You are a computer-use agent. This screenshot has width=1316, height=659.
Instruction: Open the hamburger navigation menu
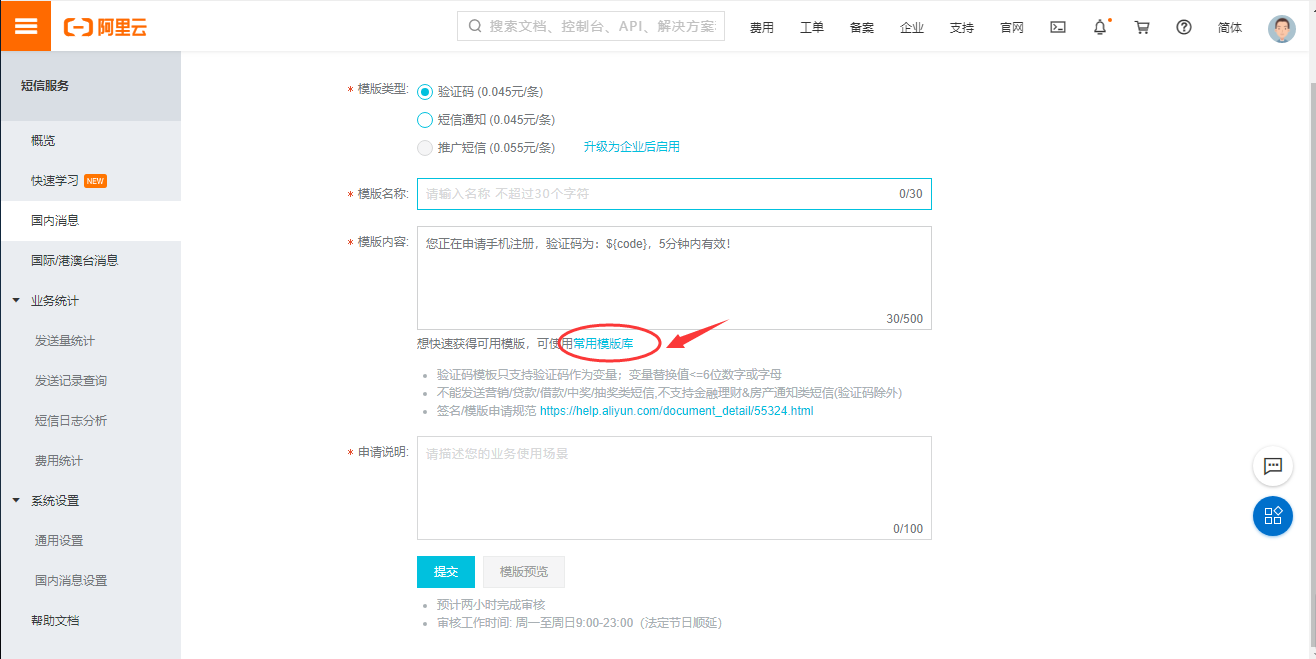[x=25, y=25]
